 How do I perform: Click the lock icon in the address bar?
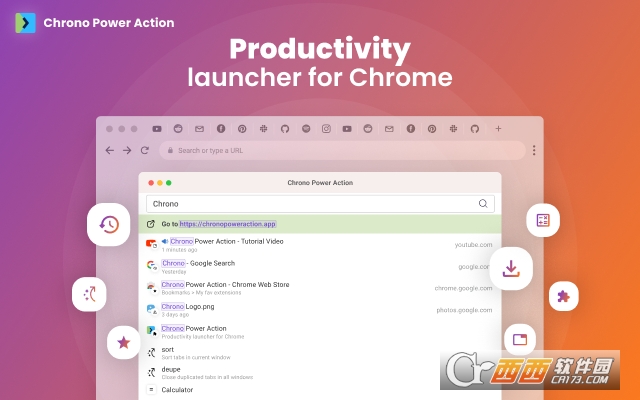pos(171,151)
